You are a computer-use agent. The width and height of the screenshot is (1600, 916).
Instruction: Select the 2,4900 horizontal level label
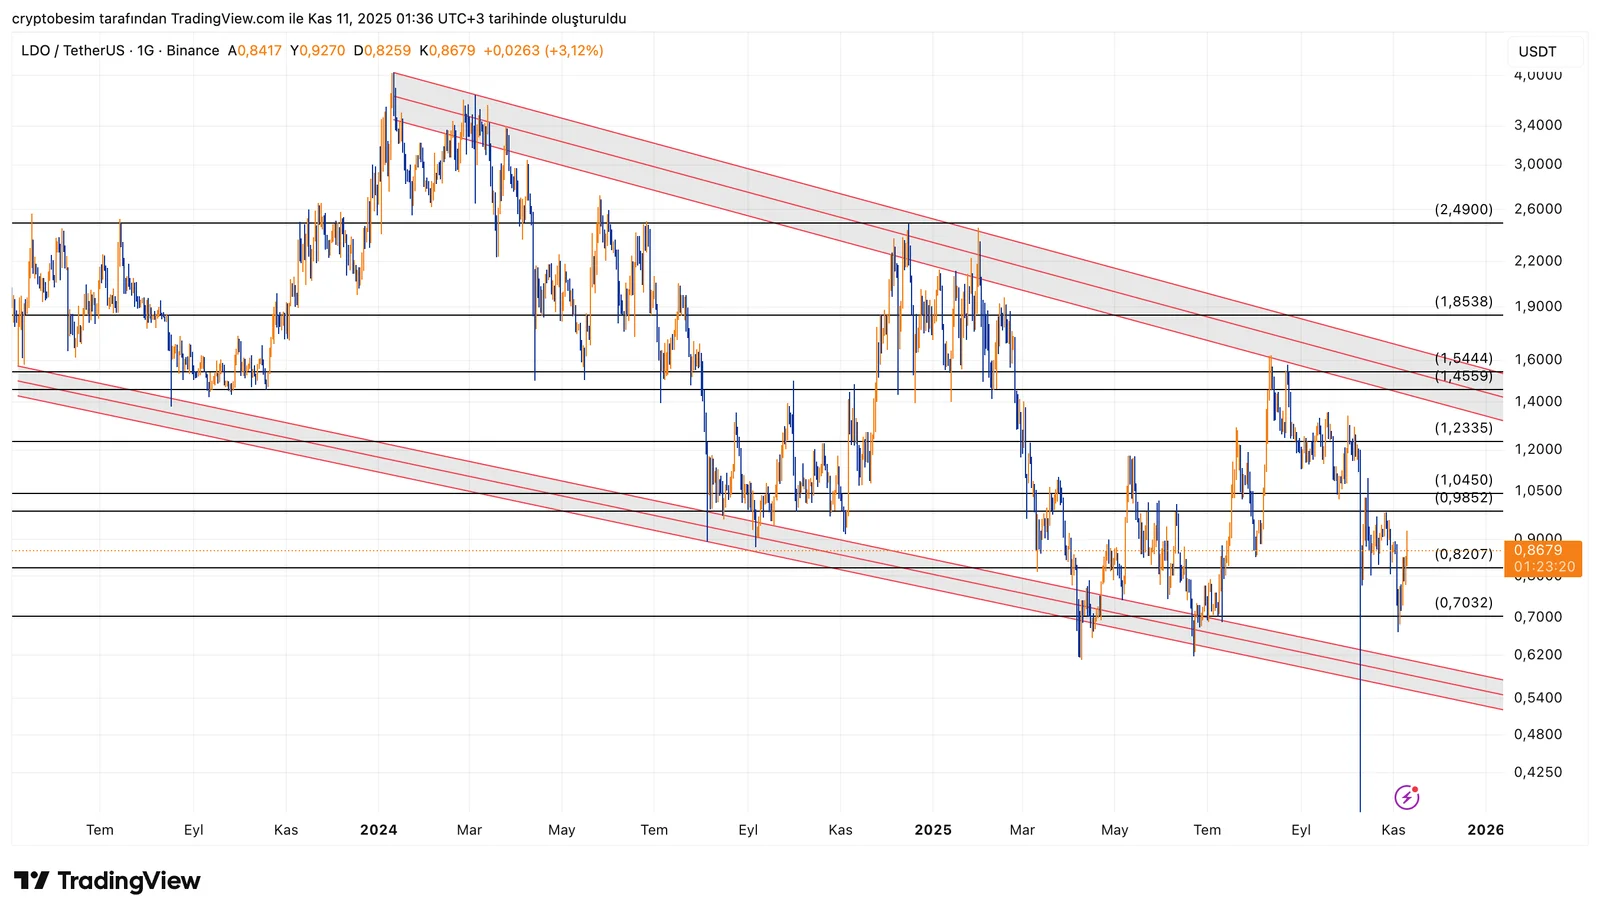tap(1463, 210)
